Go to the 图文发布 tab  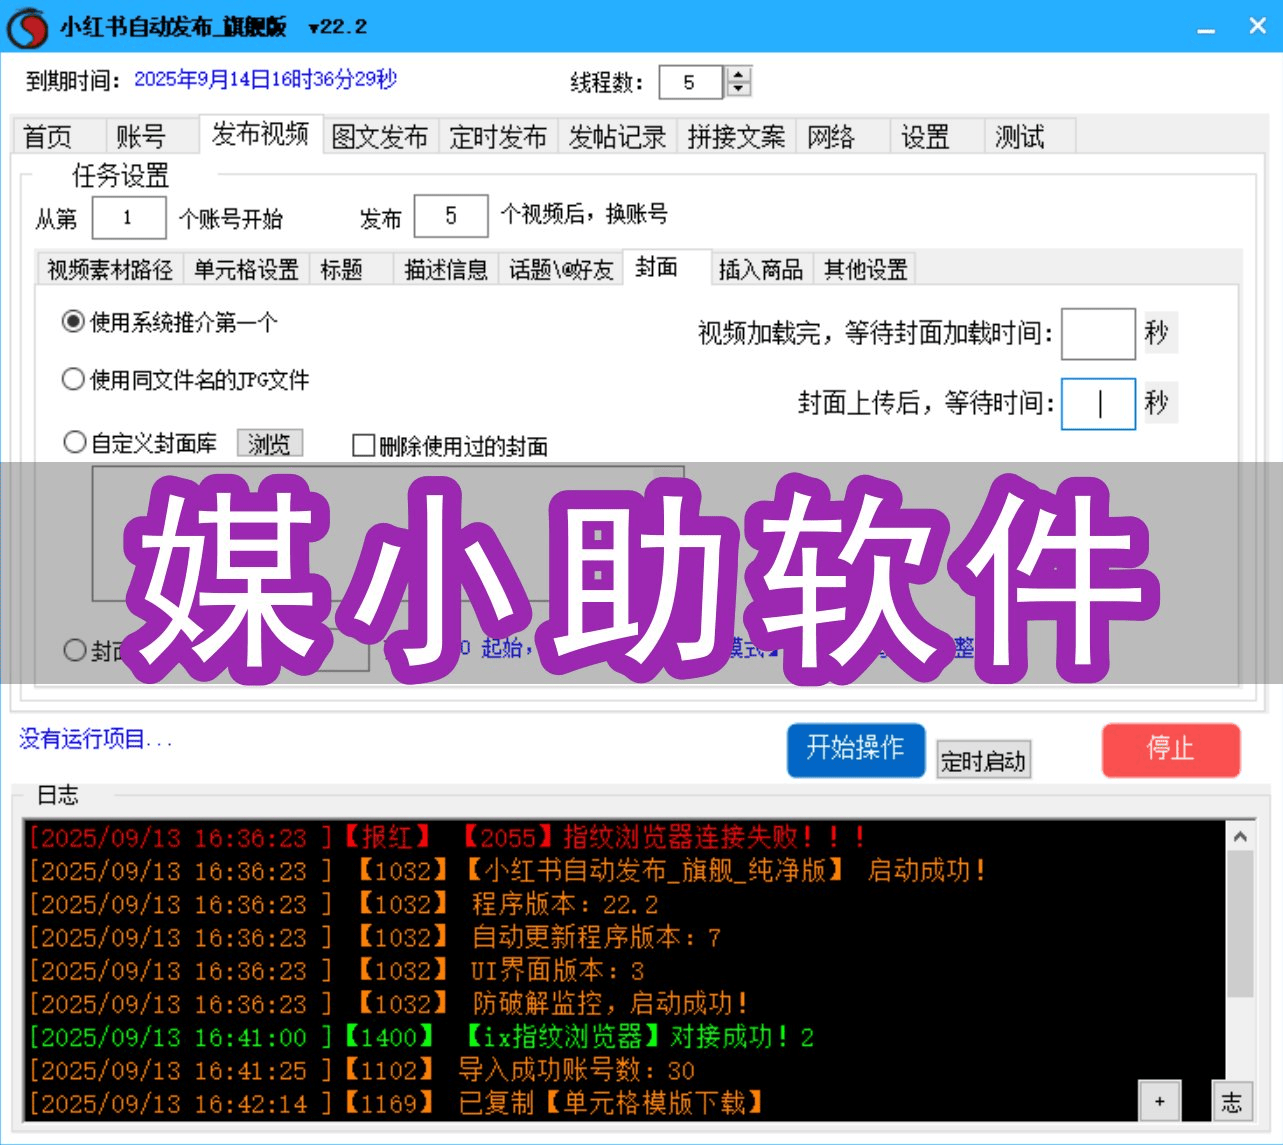coord(380,136)
